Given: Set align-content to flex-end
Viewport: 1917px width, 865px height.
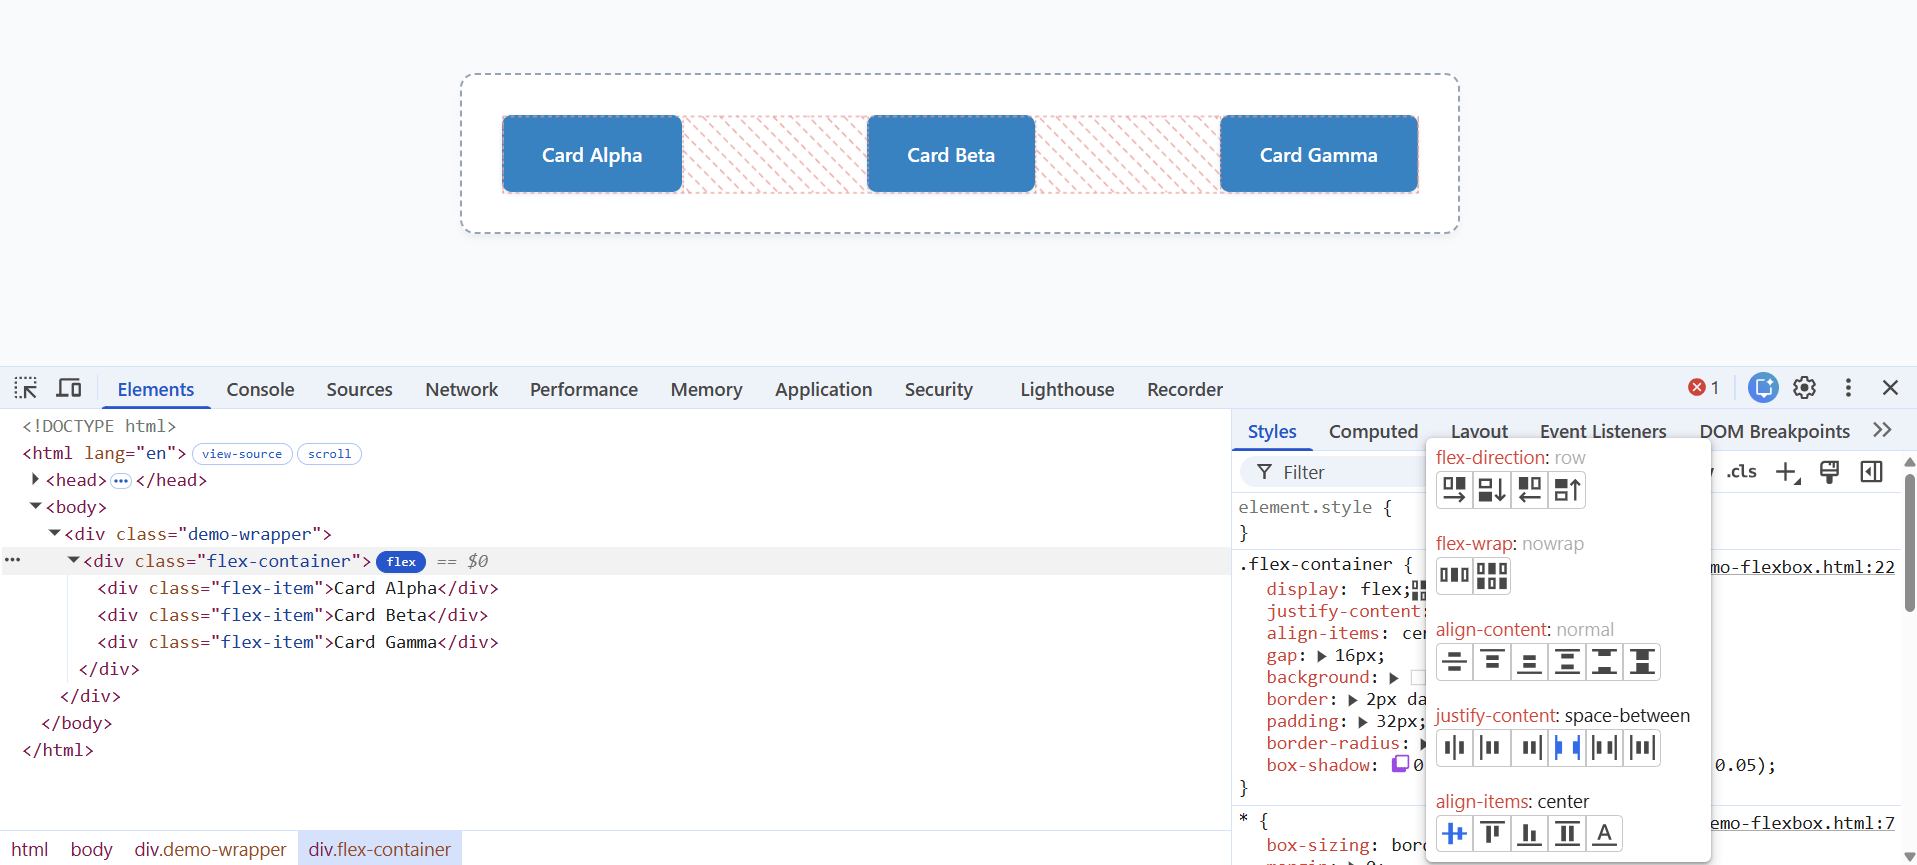Looking at the screenshot, I should click(1529, 662).
